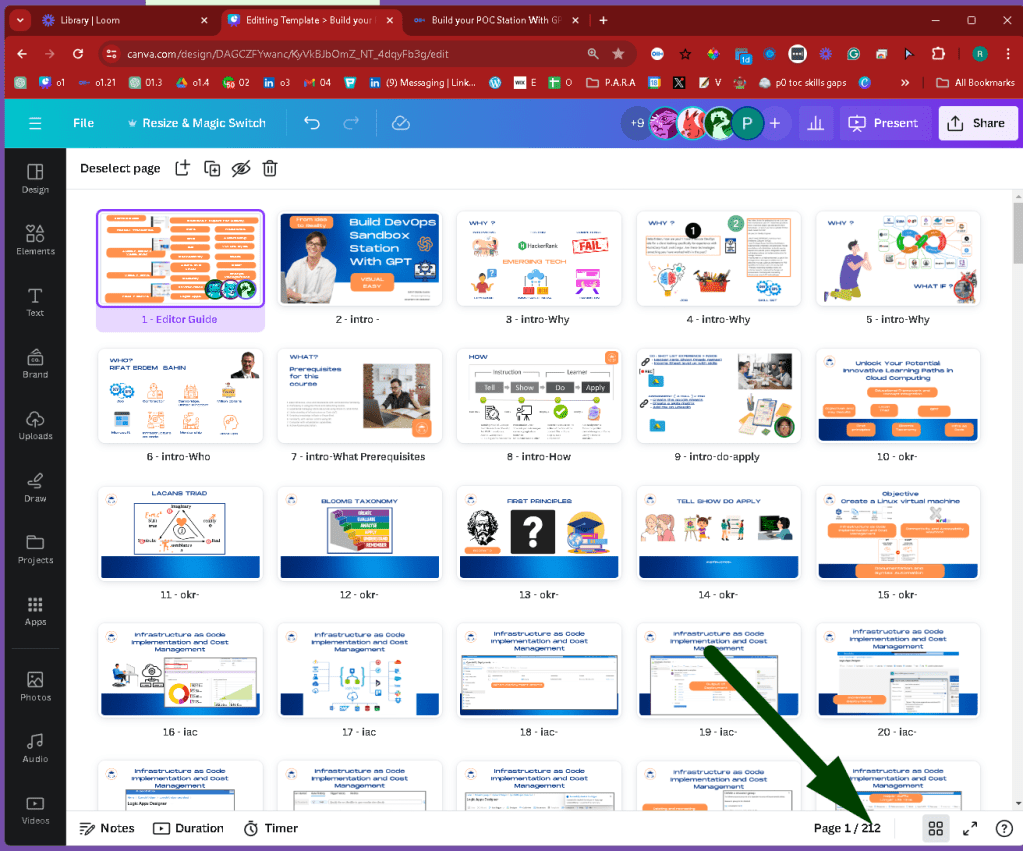The width and height of the screenshot is (1023, 851).
Task: Open the Share dialog
Action: click(x=977, y=123)
